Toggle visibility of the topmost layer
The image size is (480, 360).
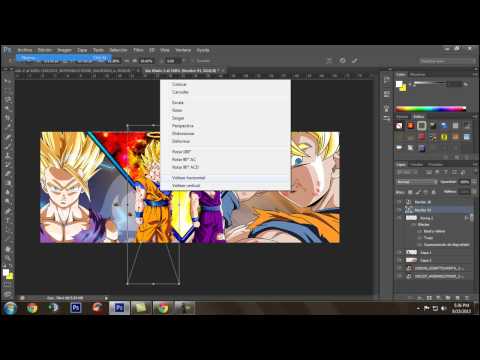coord(400,202)
